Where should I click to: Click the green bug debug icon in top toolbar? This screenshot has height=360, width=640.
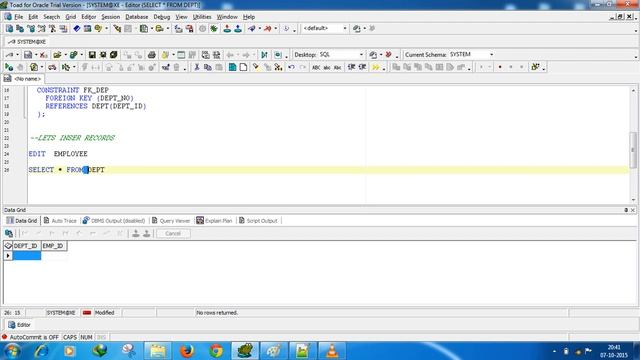(214, 29)
